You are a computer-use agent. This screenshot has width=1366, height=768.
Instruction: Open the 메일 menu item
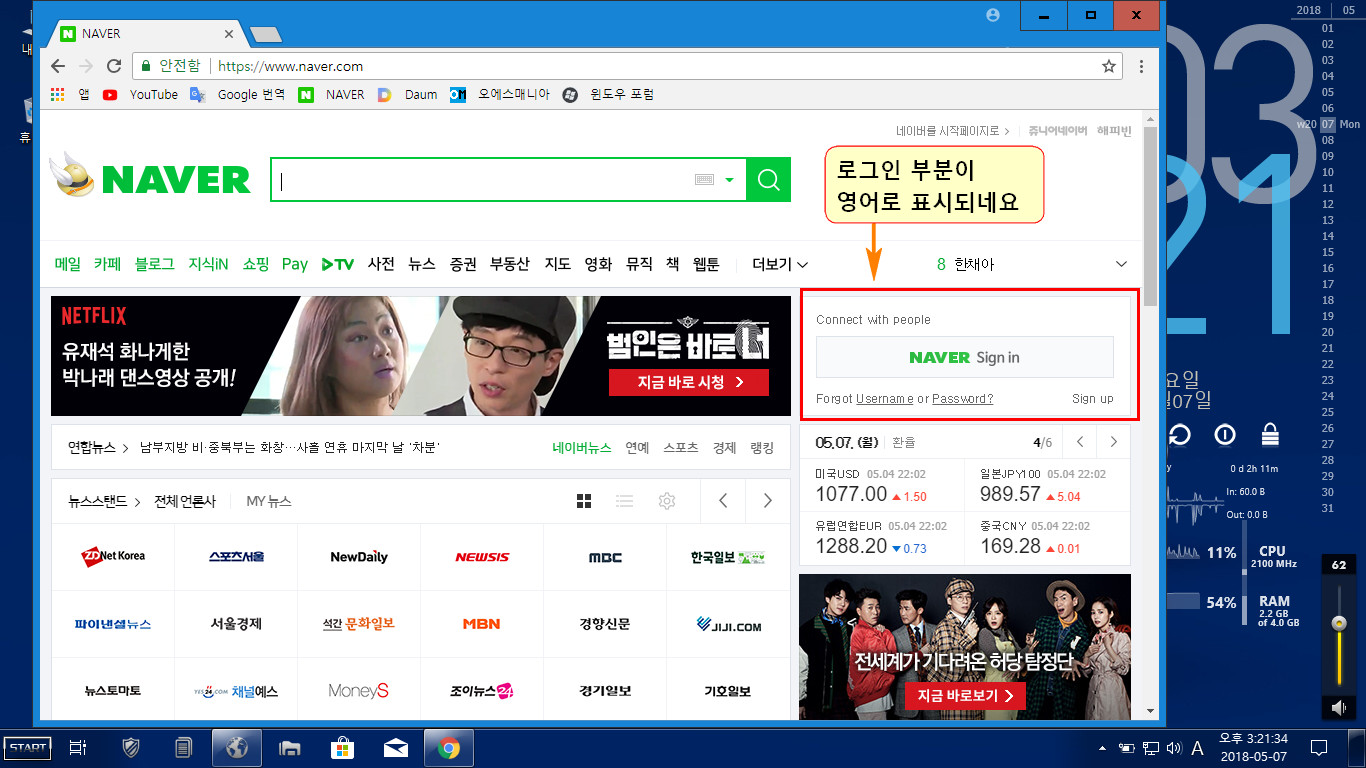[x=68, y=264]
